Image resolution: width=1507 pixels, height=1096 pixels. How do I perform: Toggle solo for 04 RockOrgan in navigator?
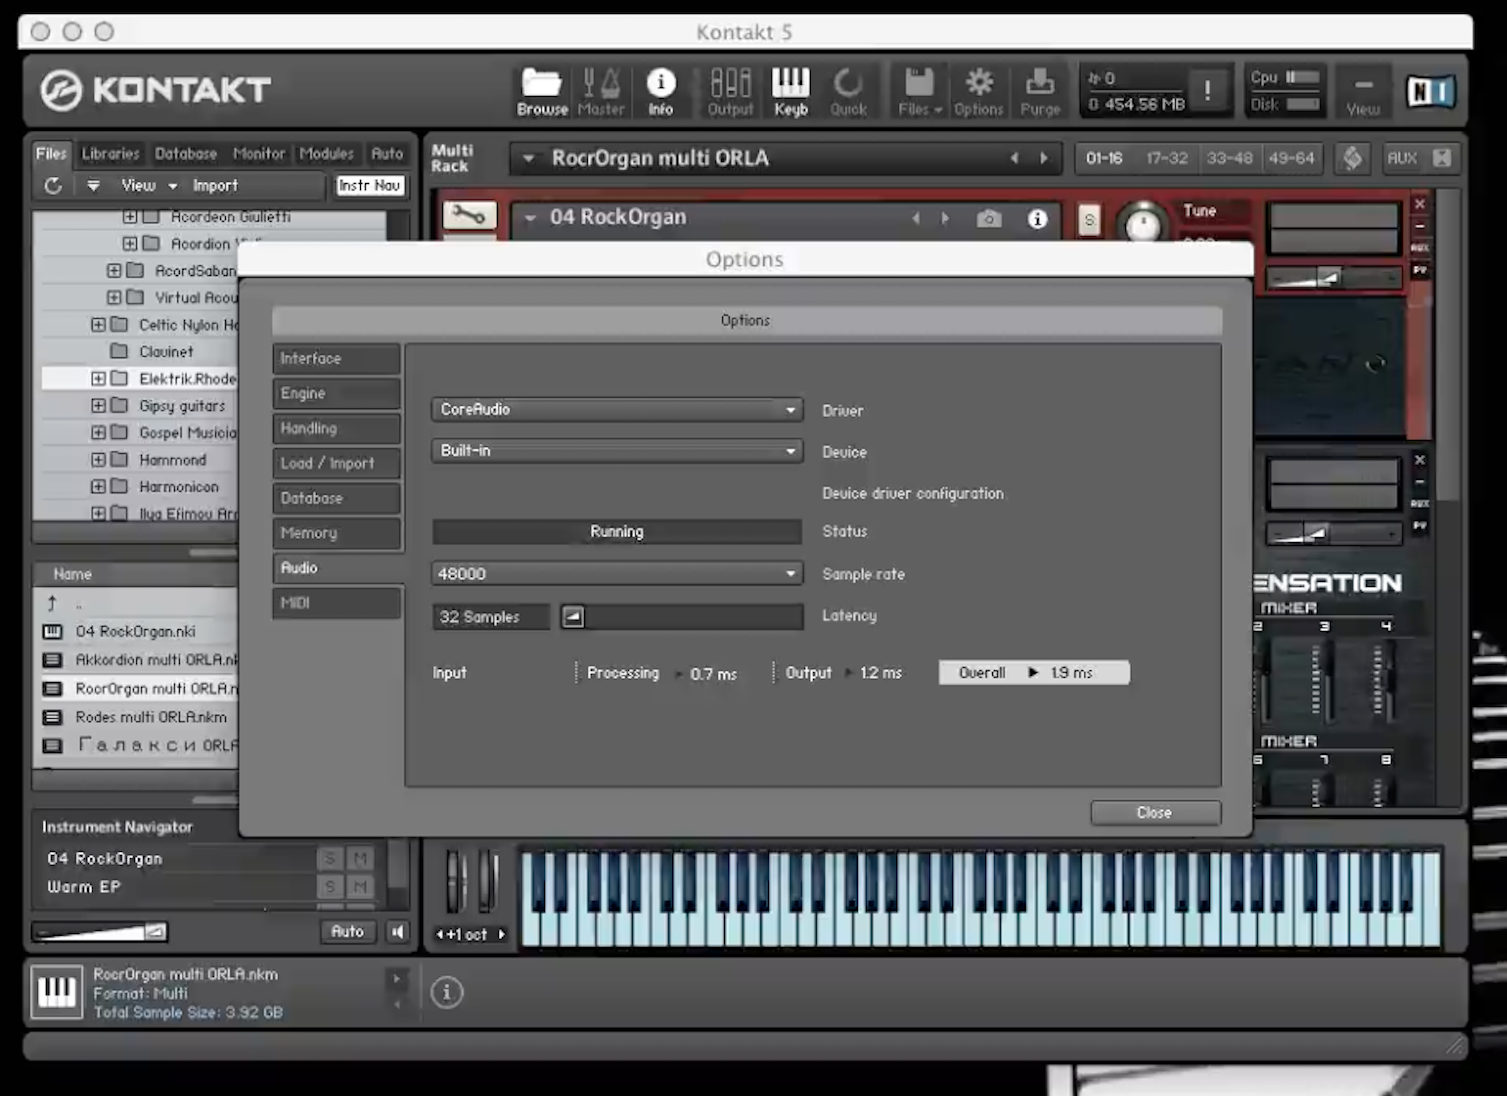tap(330, 858)
